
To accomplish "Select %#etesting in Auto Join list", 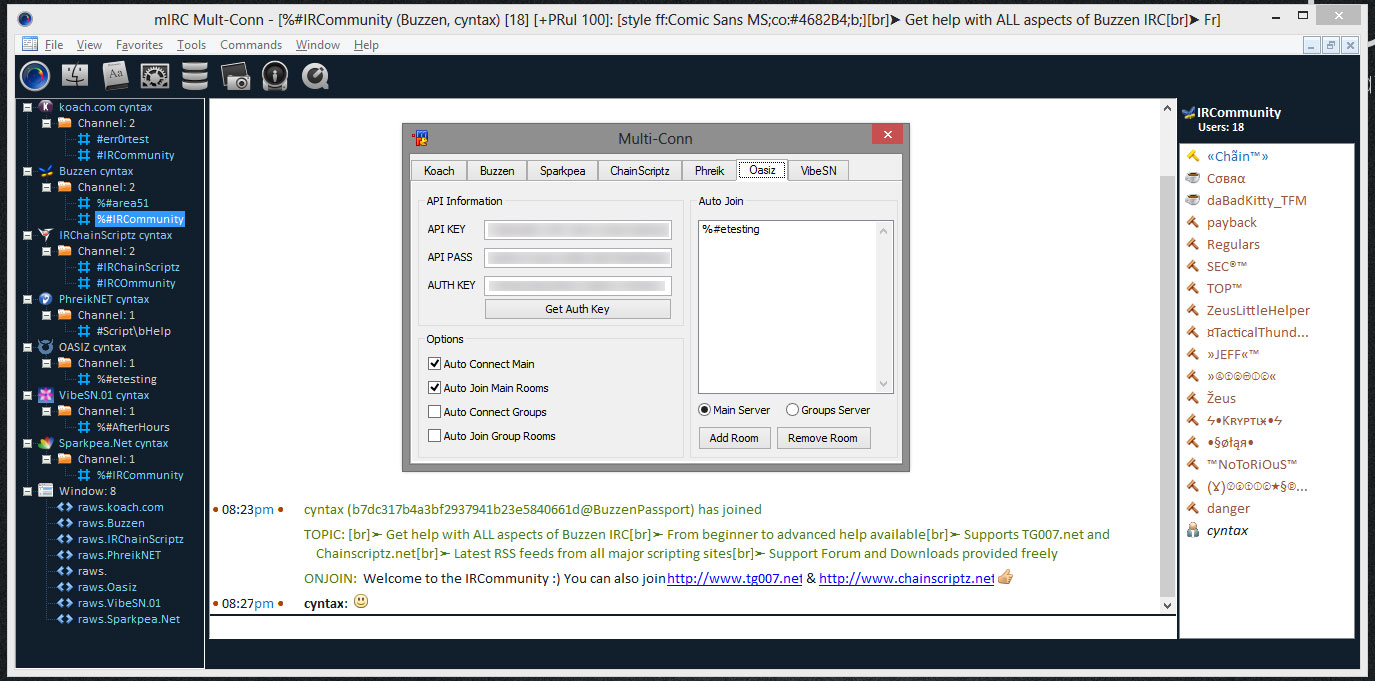I will pos(730,229).
